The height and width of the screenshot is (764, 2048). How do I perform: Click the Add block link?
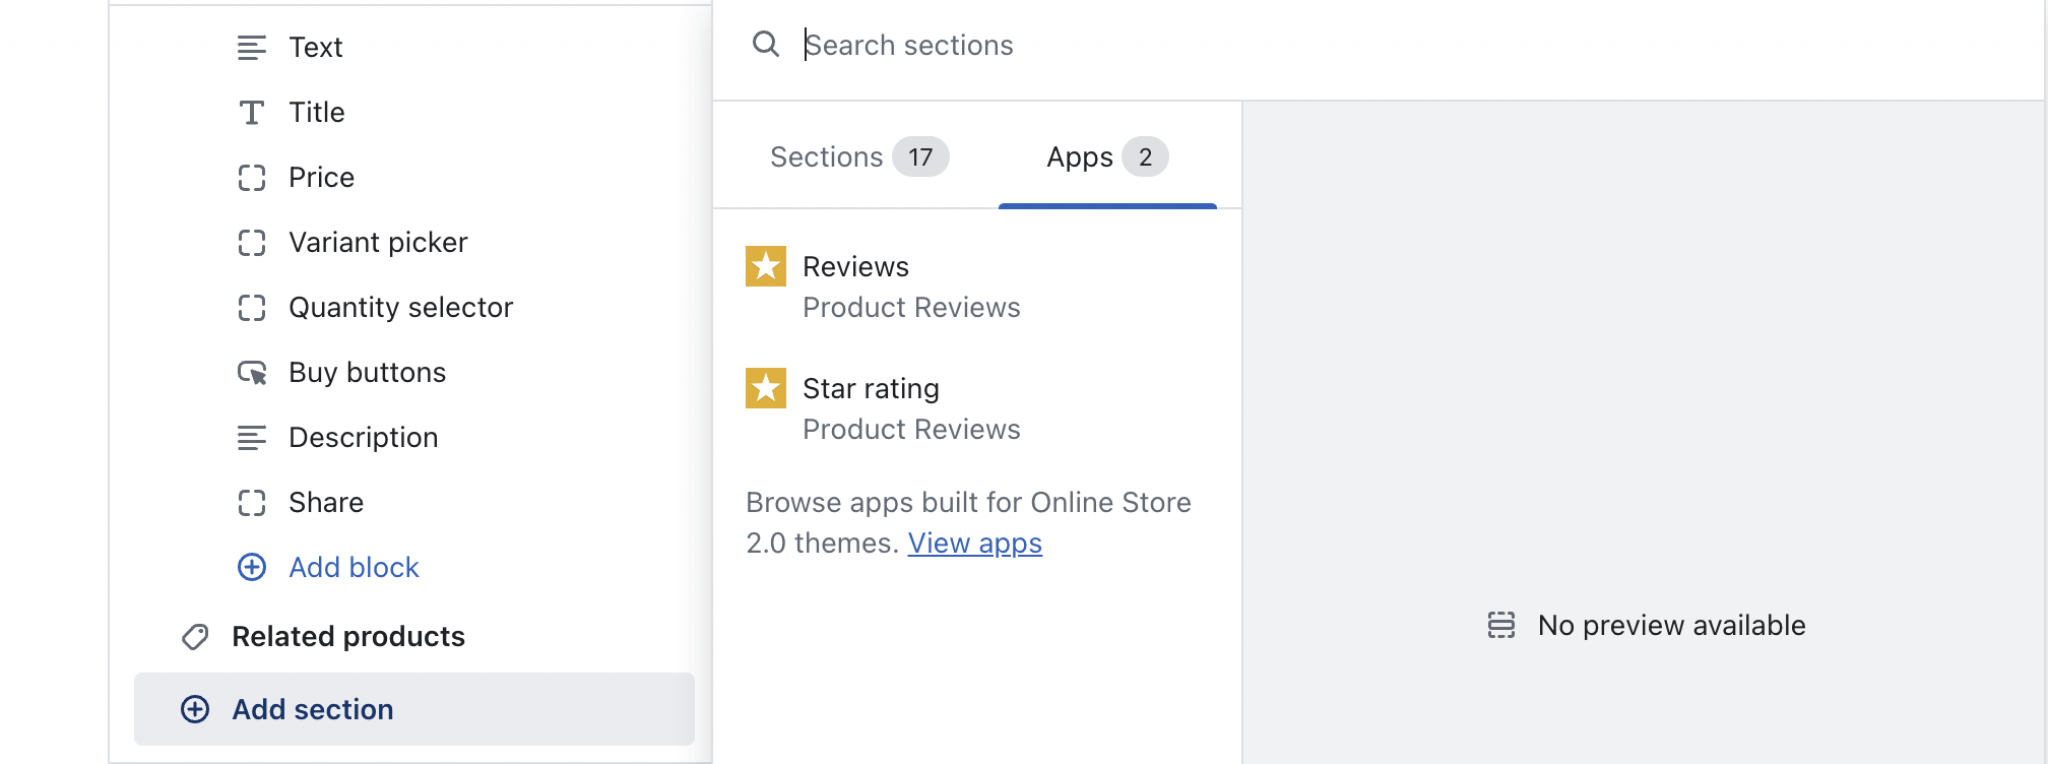(x=353, y=567)
